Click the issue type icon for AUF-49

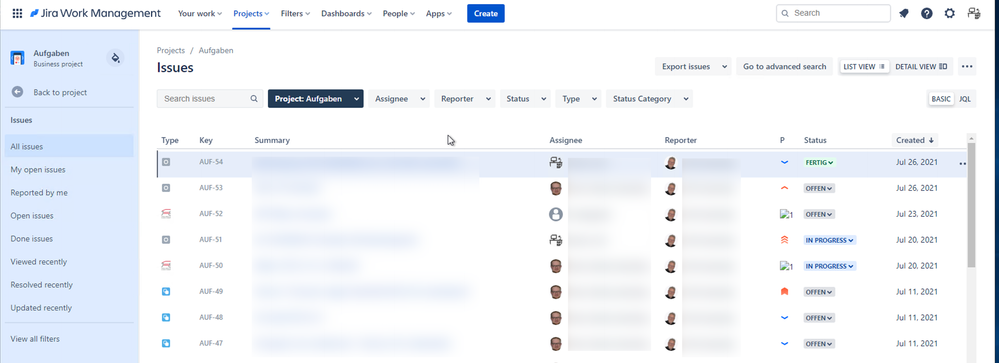click(166, 292)
